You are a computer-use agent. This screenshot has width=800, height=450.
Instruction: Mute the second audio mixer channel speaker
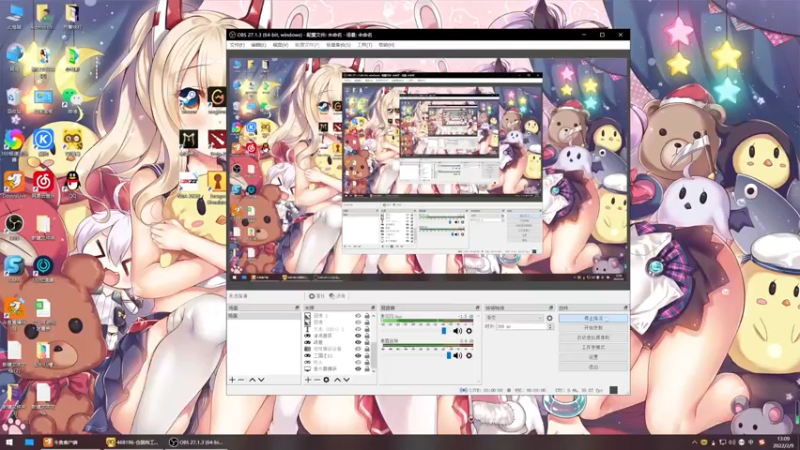click(458, 355)
